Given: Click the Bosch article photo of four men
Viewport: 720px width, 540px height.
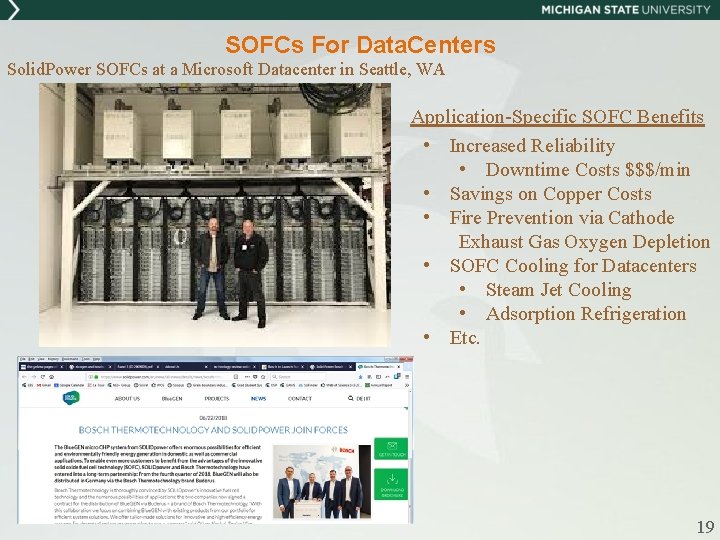Looking at the screenshot, I should point(322,482).
